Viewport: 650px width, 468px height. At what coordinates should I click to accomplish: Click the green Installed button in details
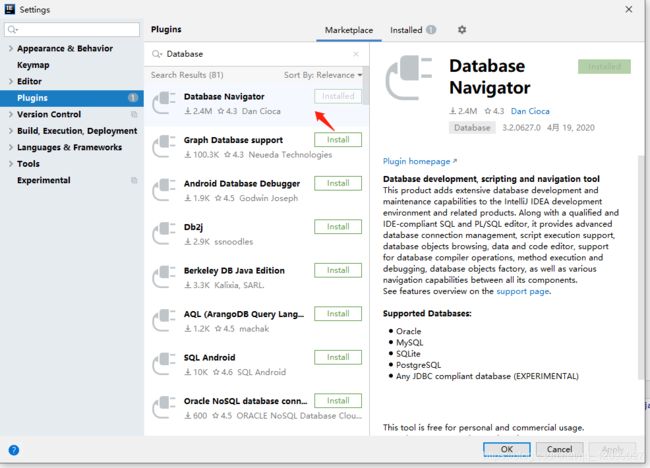pyautogui.click(x=604, y=67)
